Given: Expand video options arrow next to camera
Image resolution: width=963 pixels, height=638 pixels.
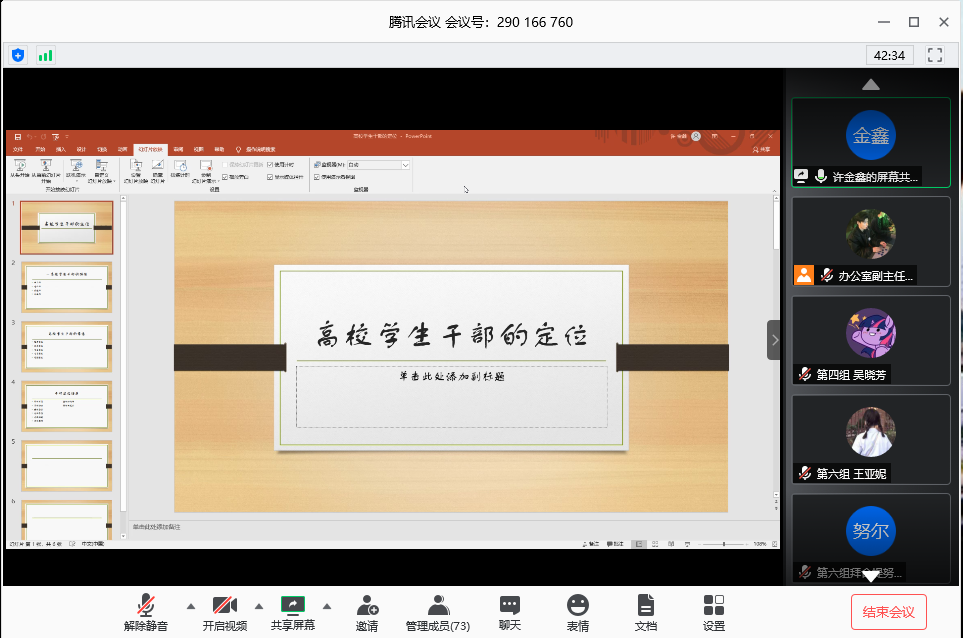Looking at the screenshot, I should coord(258,606).
